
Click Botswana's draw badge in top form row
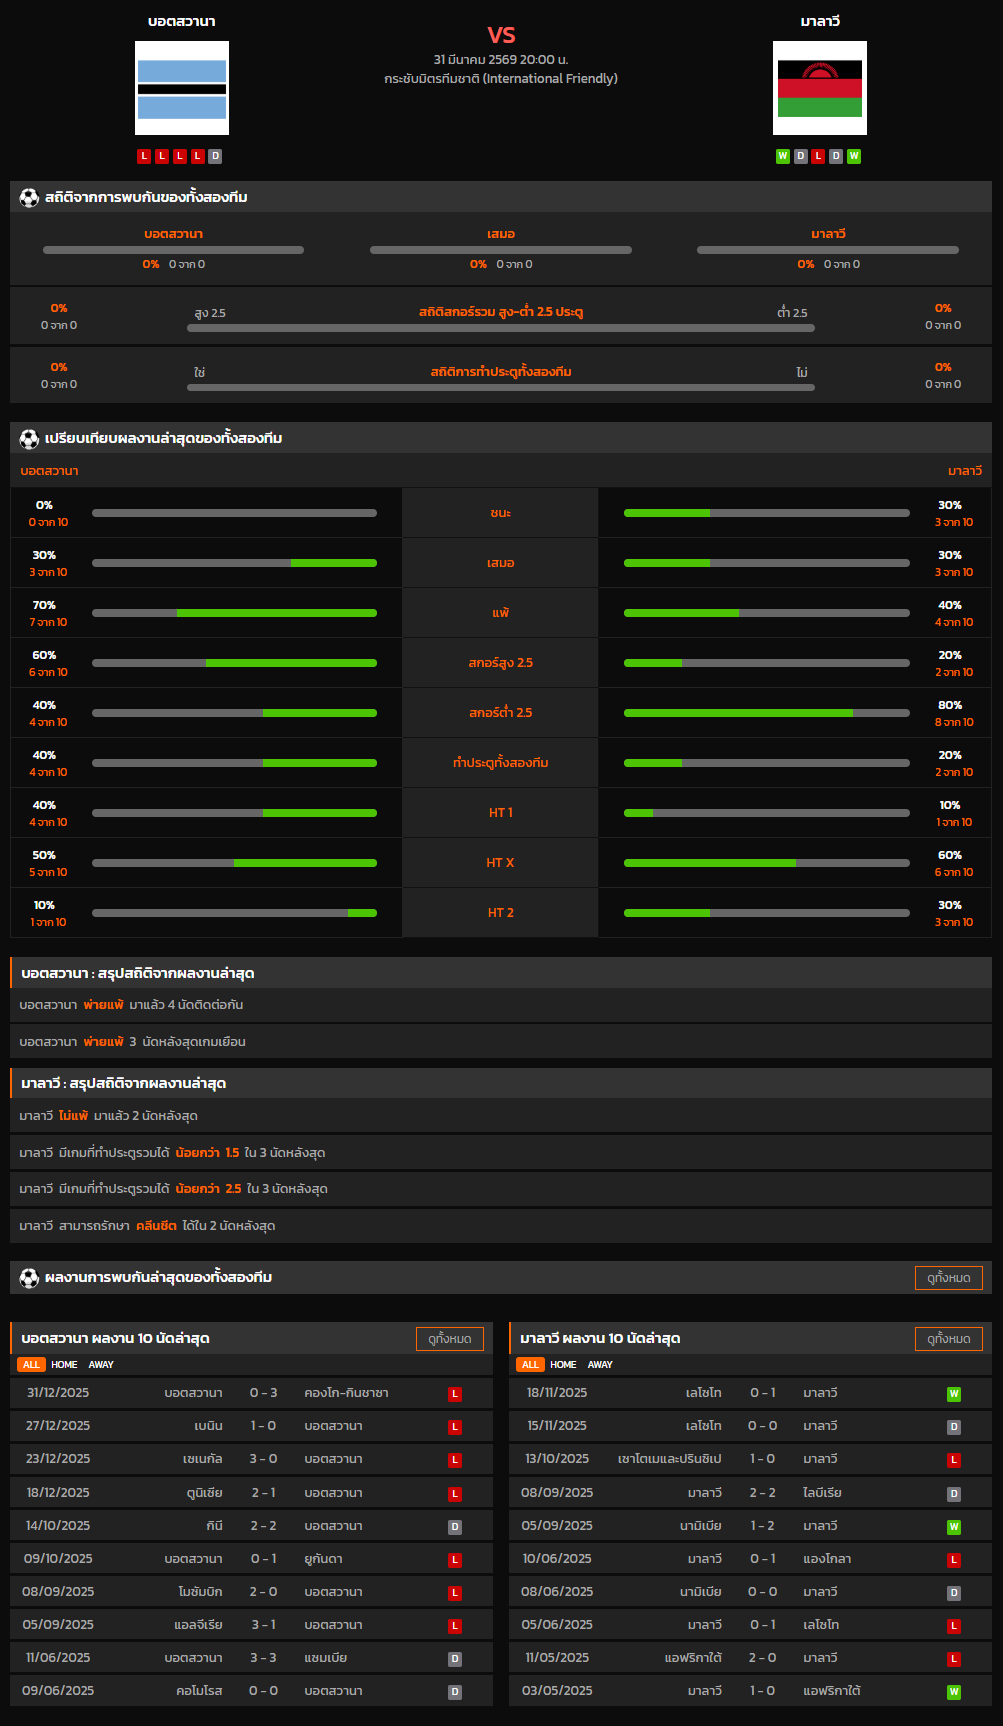click(x=215, y=156)
